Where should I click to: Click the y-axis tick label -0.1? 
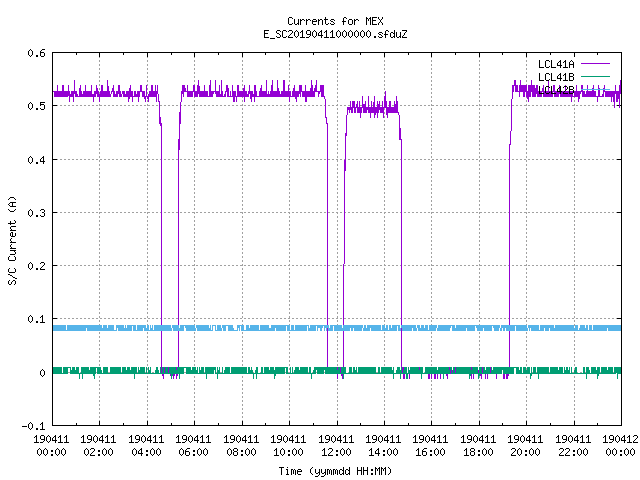tap(33, 426)
